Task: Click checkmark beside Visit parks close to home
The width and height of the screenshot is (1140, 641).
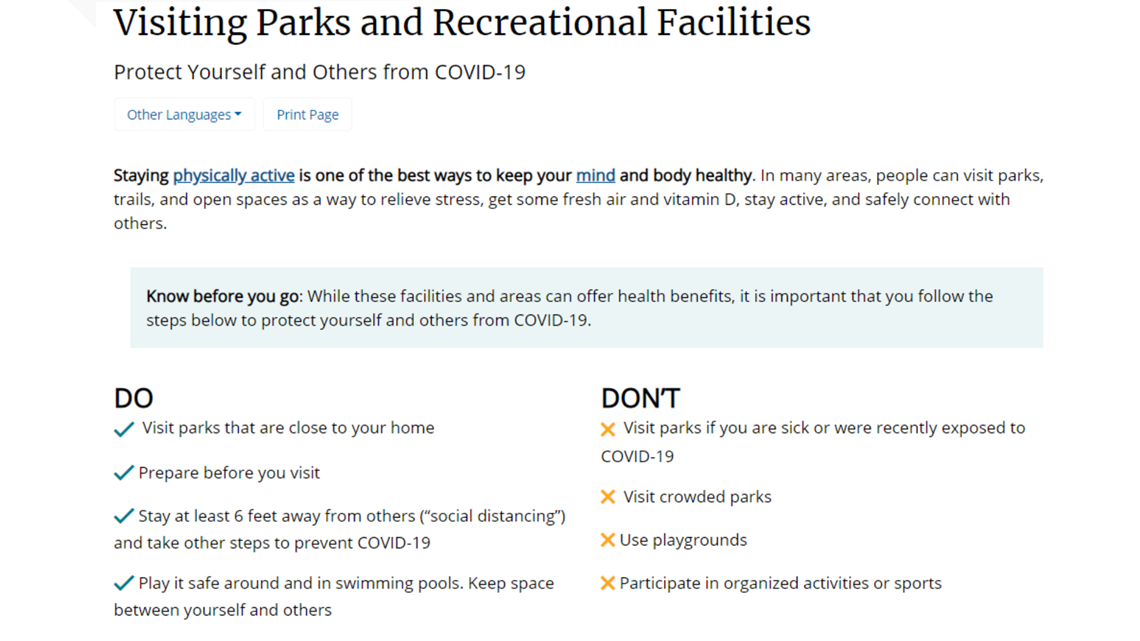Action: click(124, 430)
